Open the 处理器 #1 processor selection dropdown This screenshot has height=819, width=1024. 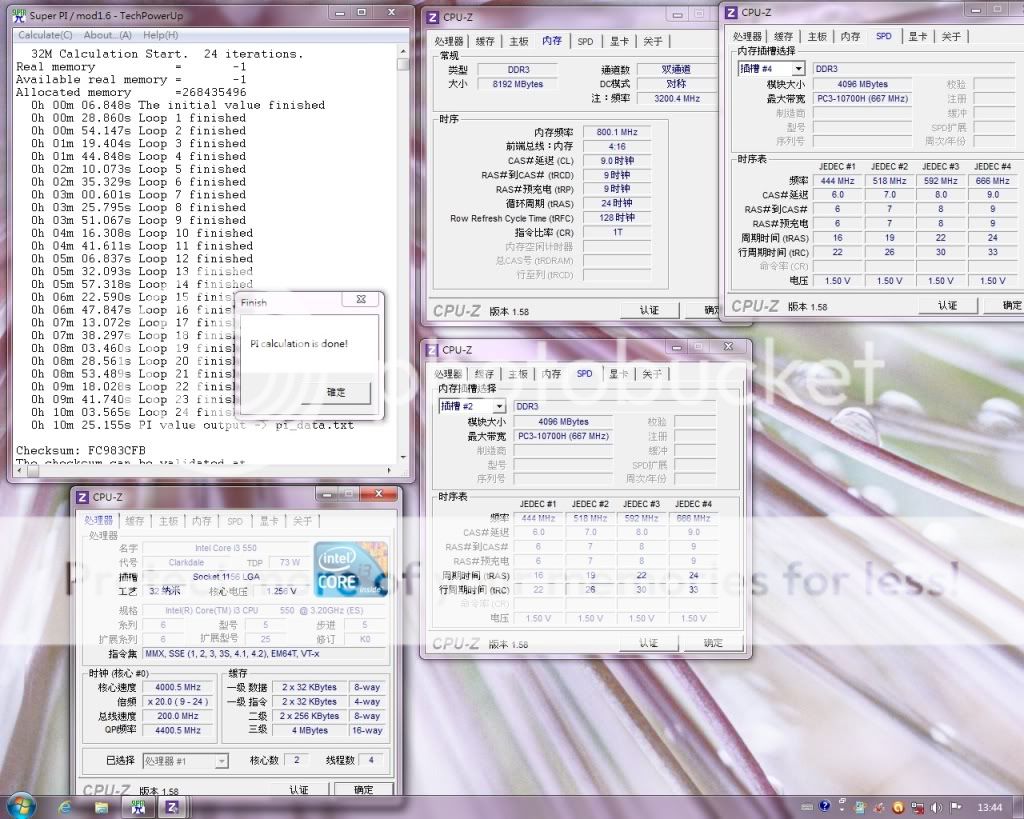[220, 761]
